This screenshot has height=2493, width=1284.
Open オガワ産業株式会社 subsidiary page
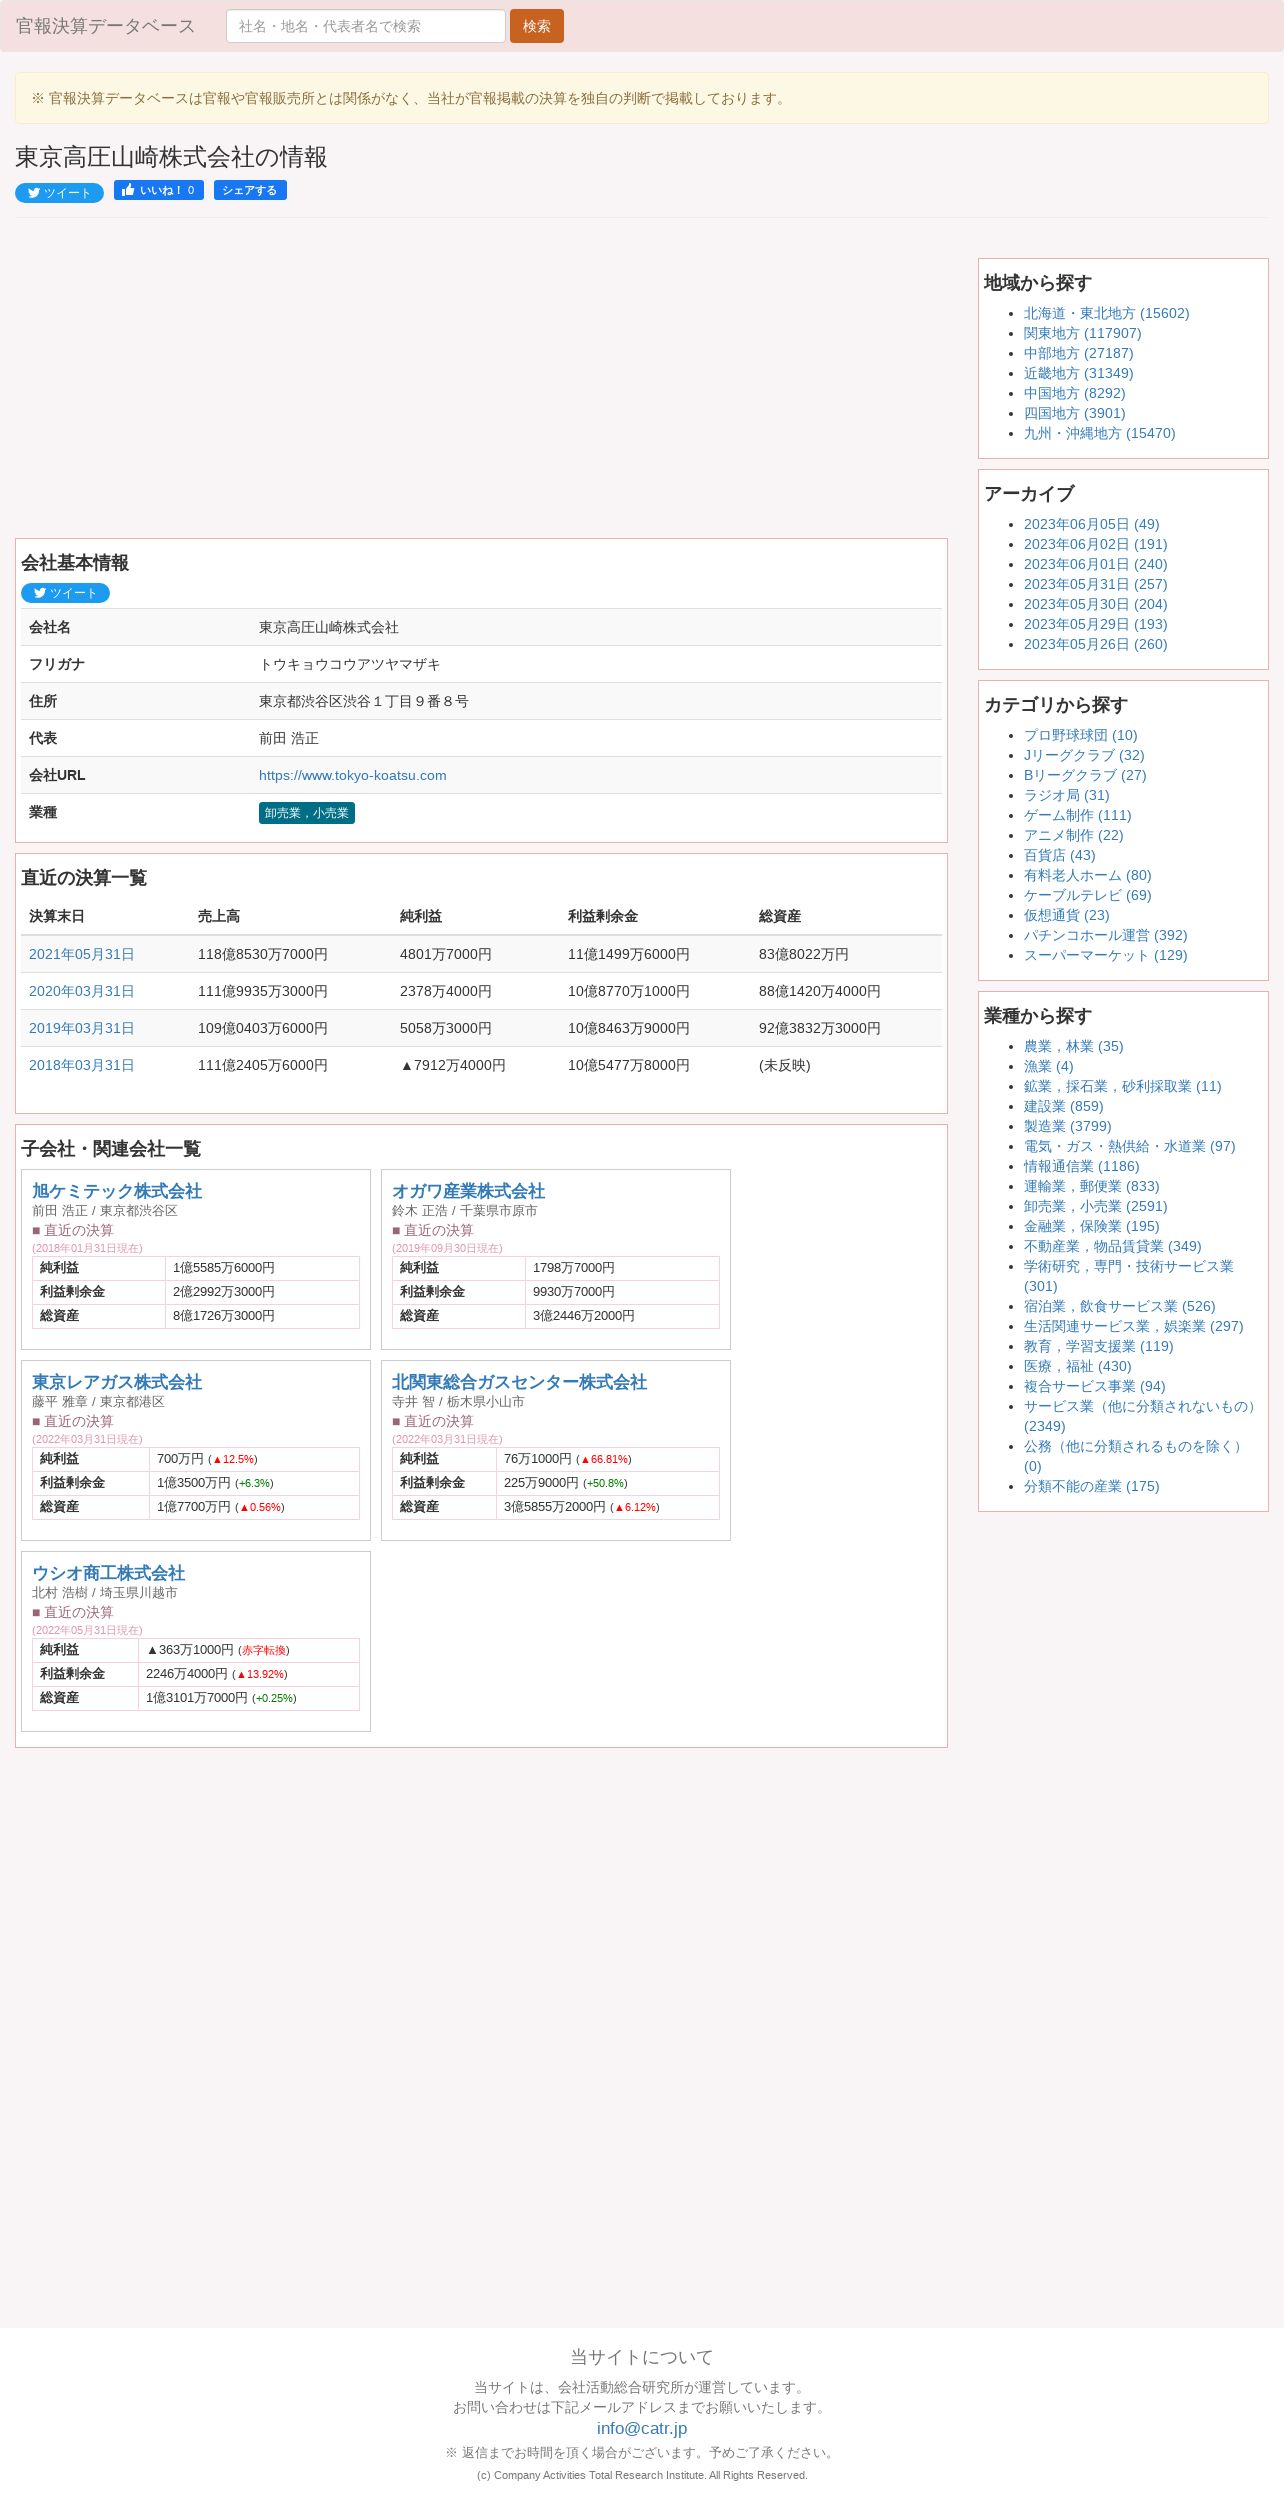(468, 1191)
